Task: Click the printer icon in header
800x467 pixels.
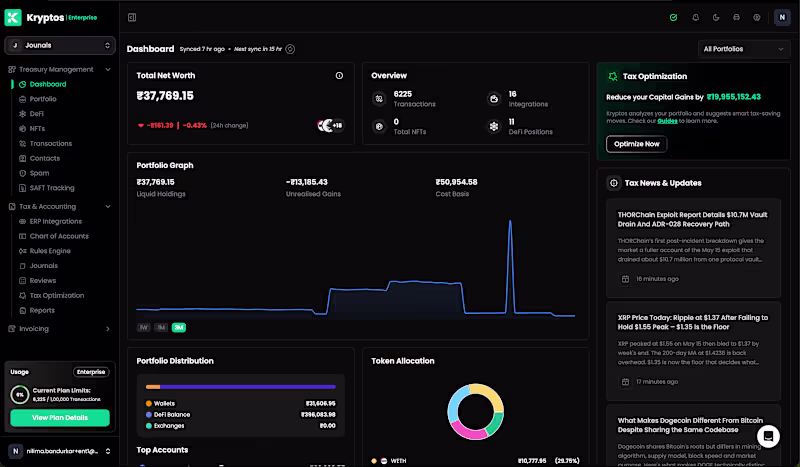Action: [x=736, y=17]
